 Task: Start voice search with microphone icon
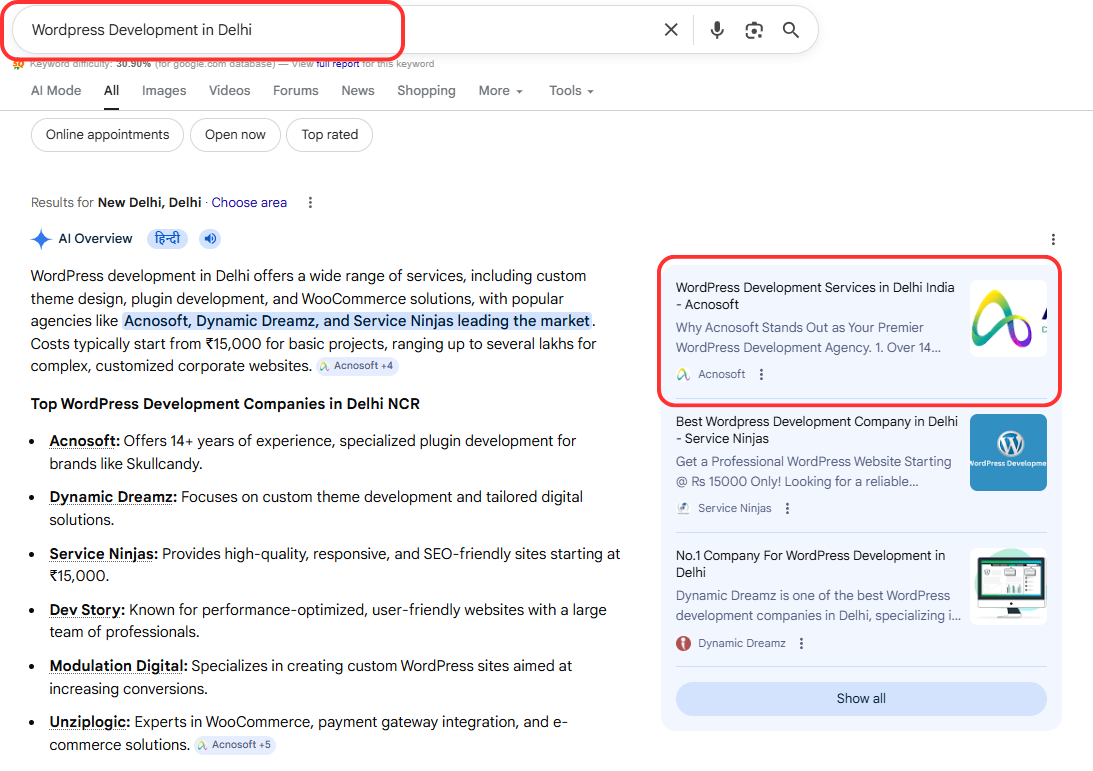[x=717, y=30]
